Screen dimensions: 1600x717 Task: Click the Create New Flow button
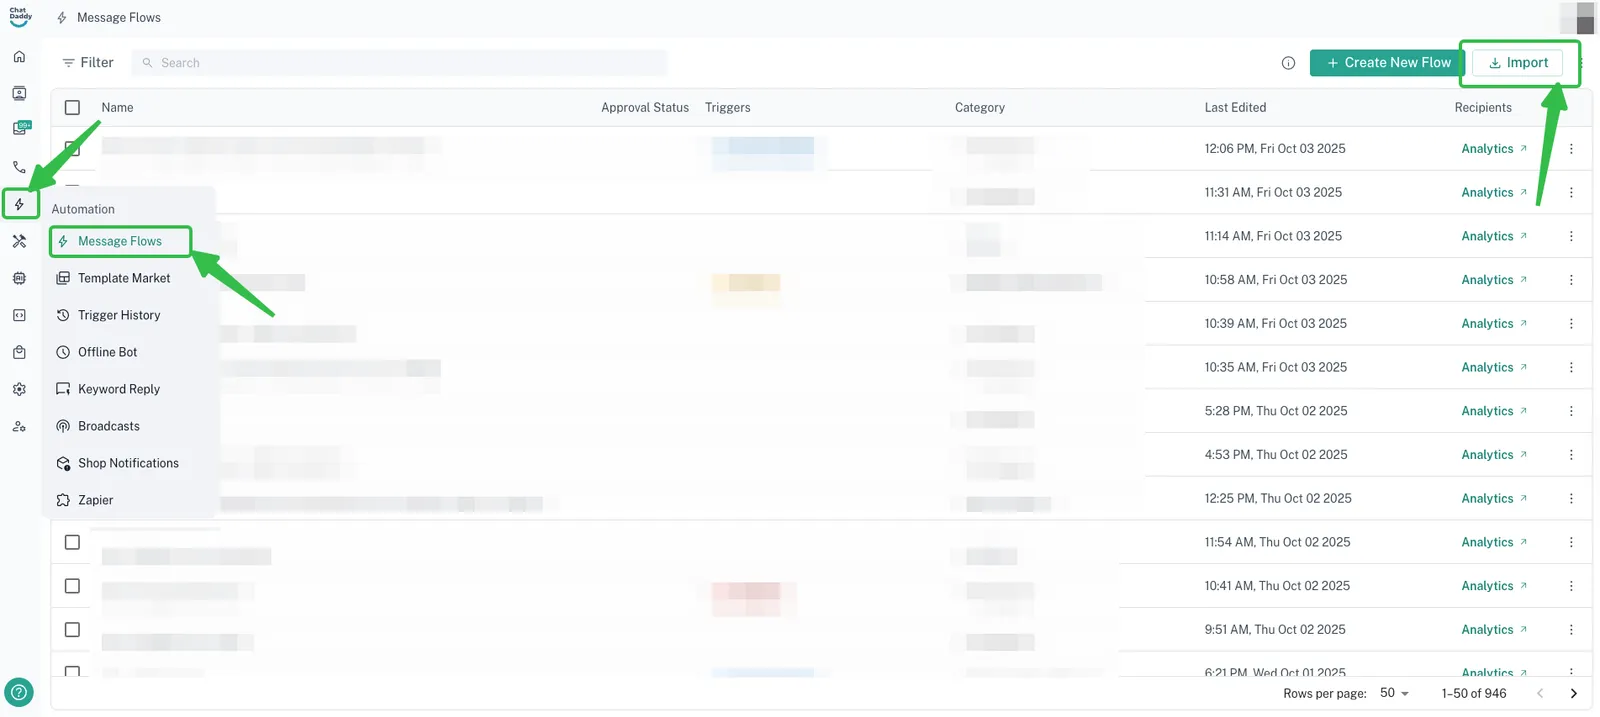click(1387, 63)
